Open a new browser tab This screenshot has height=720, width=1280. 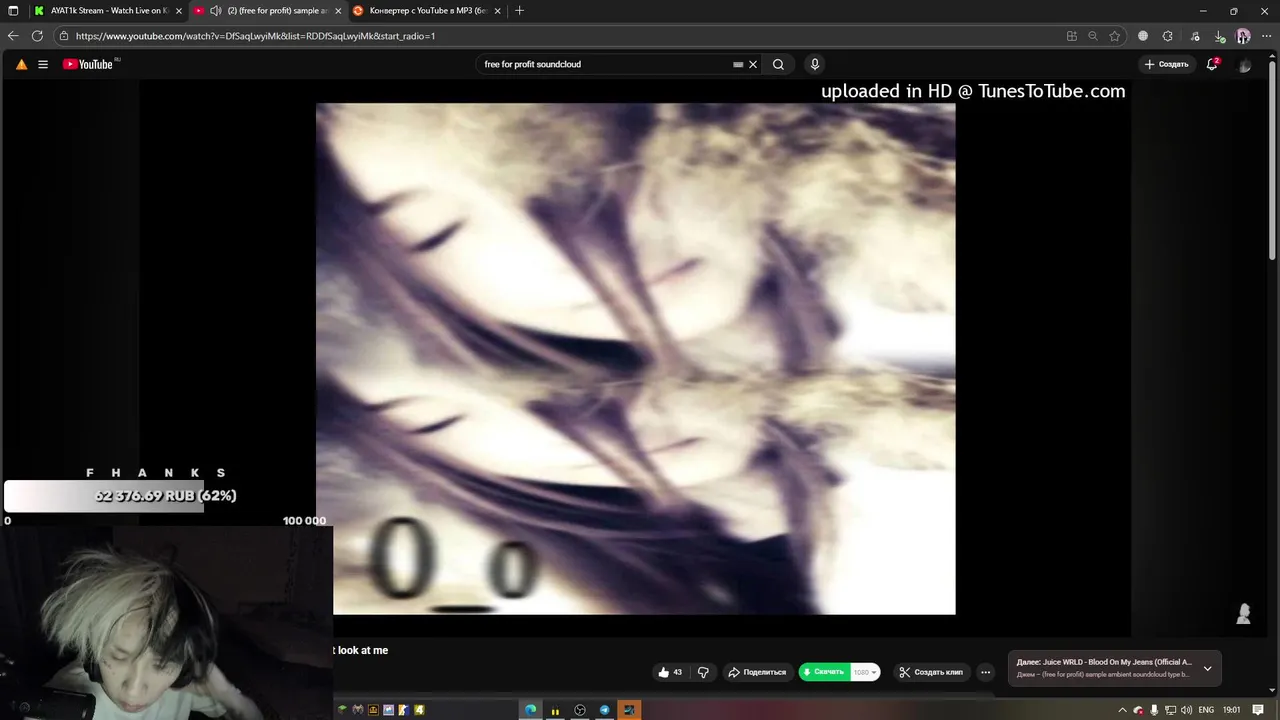point(519,11)
